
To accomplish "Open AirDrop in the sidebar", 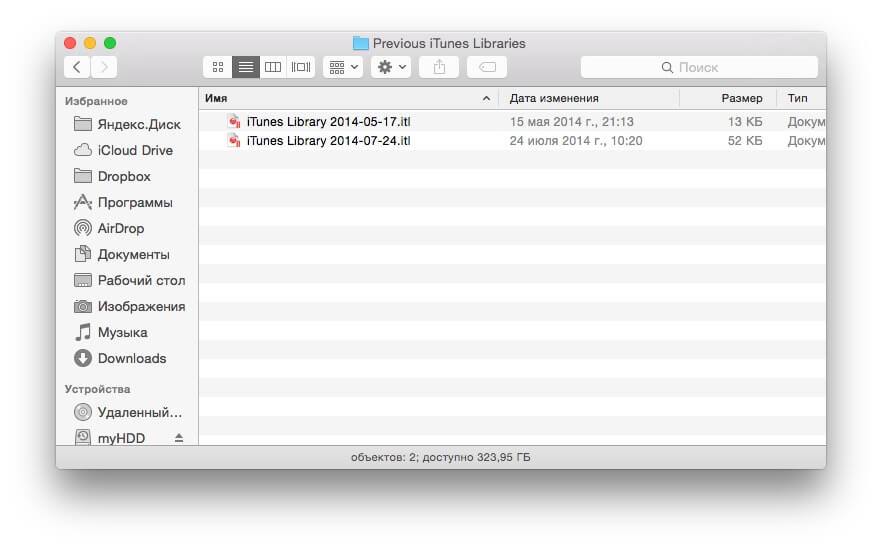I will (x=127, y=228).
